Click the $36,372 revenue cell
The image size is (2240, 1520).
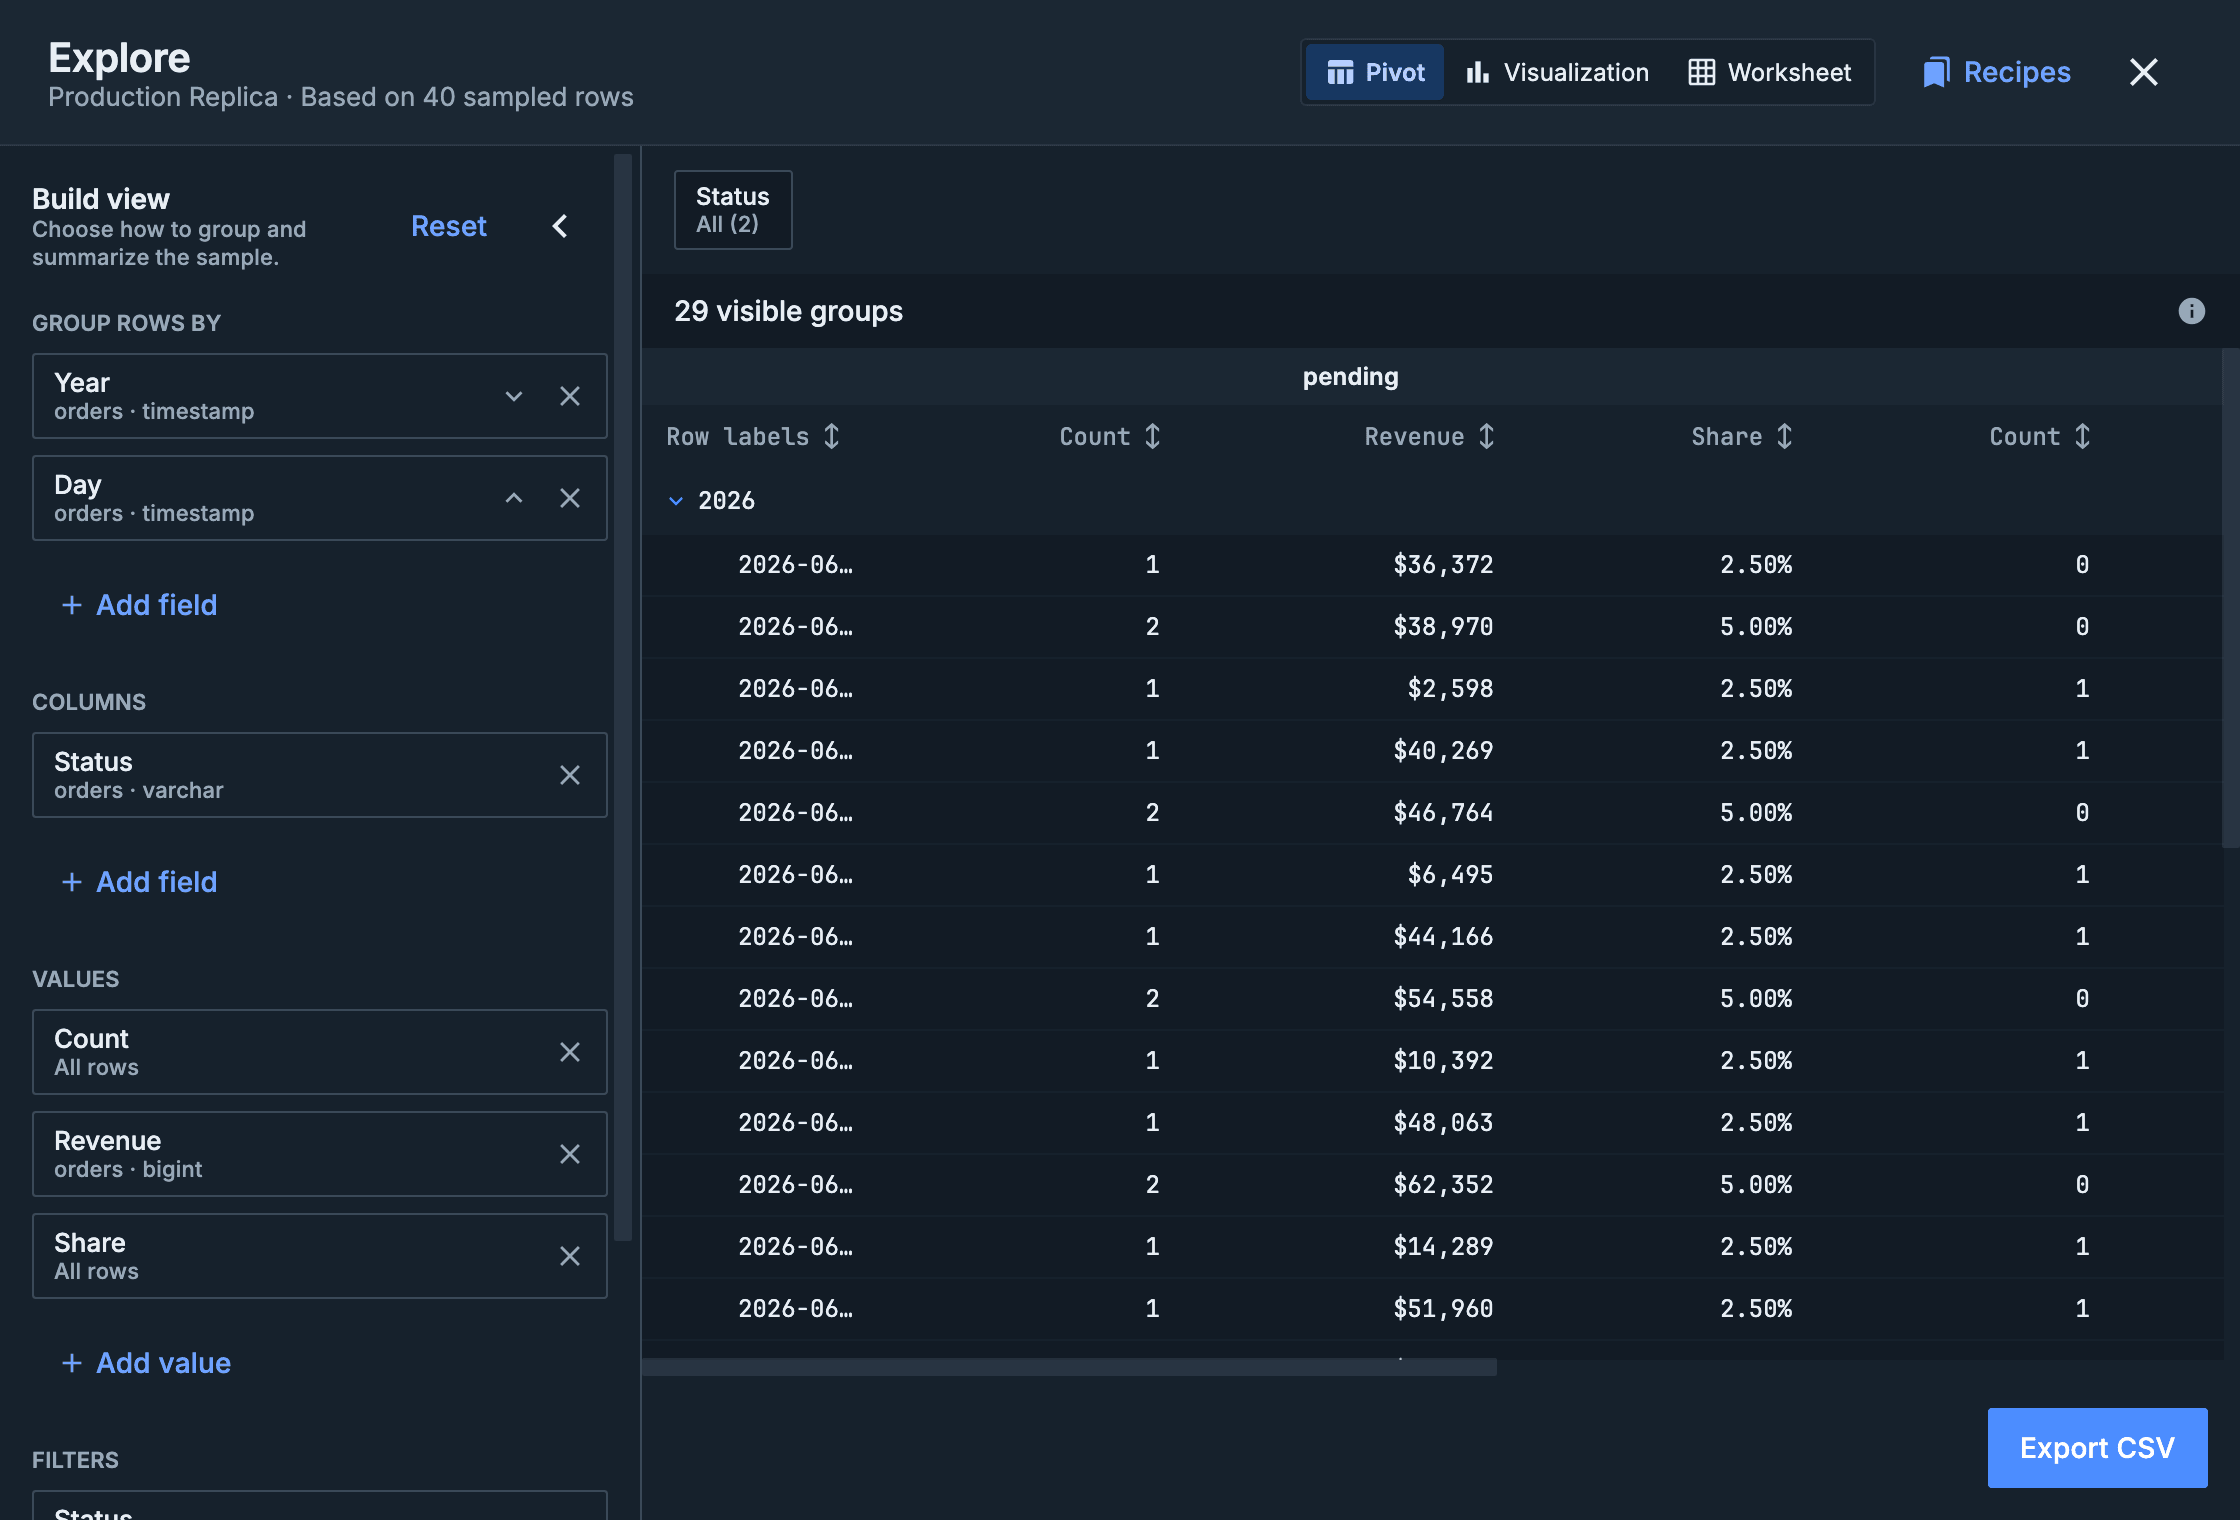1443,565
